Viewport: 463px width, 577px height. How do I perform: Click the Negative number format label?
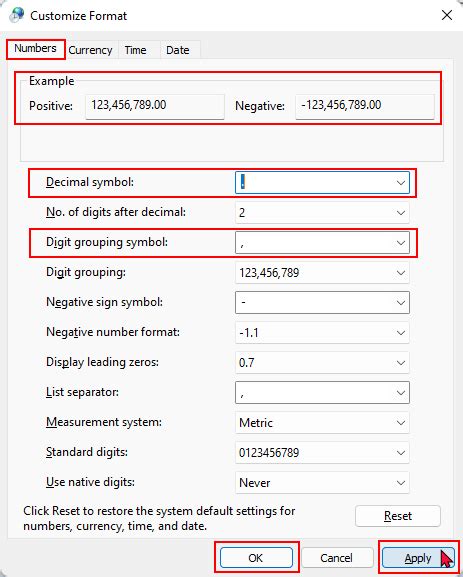(113, 332)
